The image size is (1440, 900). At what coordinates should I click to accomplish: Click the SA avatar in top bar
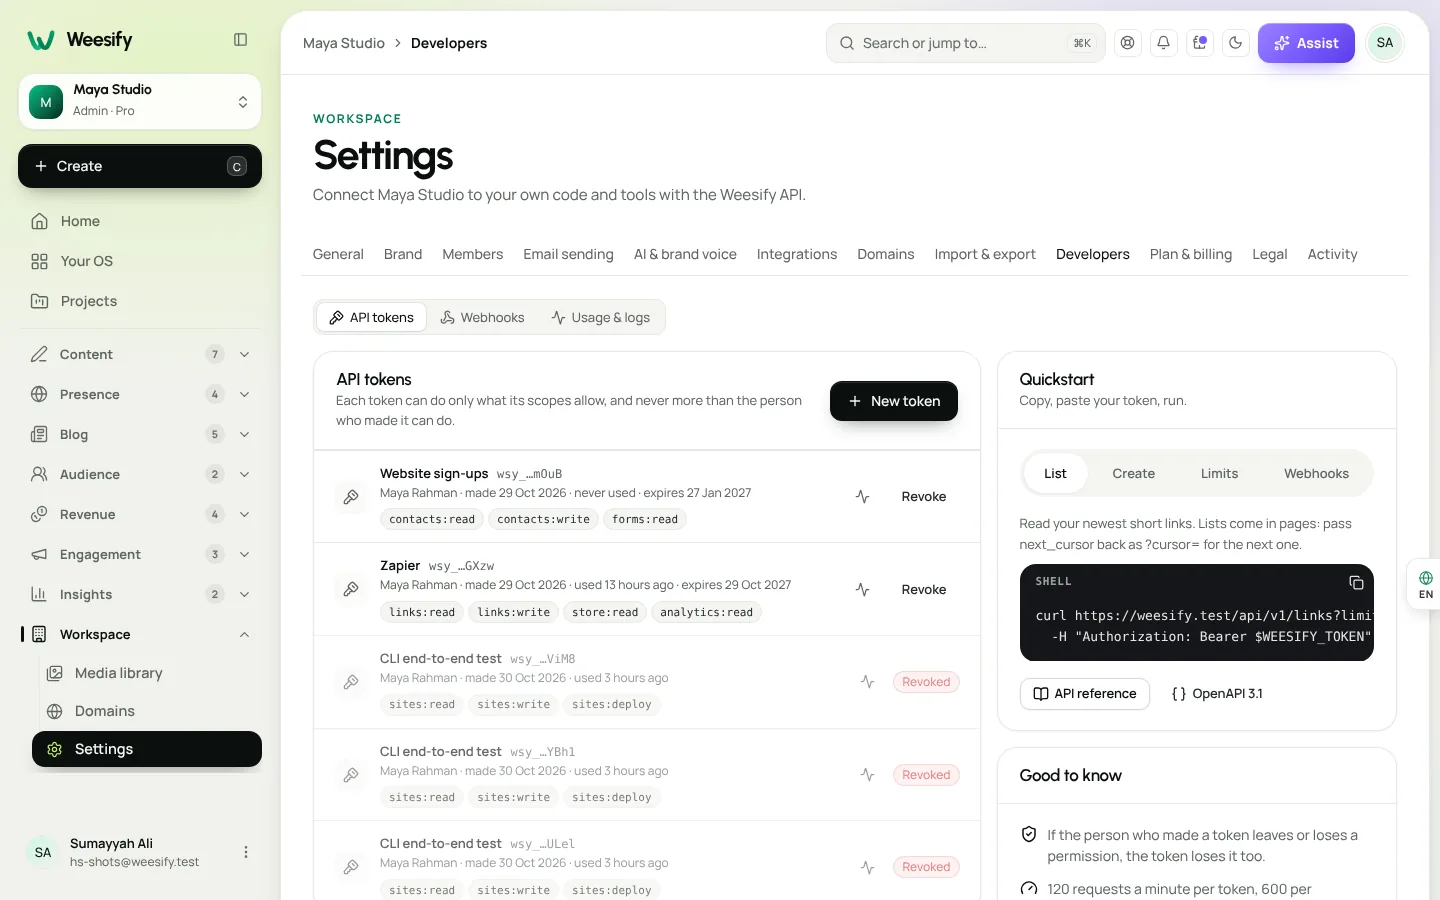pos(1385,43)
